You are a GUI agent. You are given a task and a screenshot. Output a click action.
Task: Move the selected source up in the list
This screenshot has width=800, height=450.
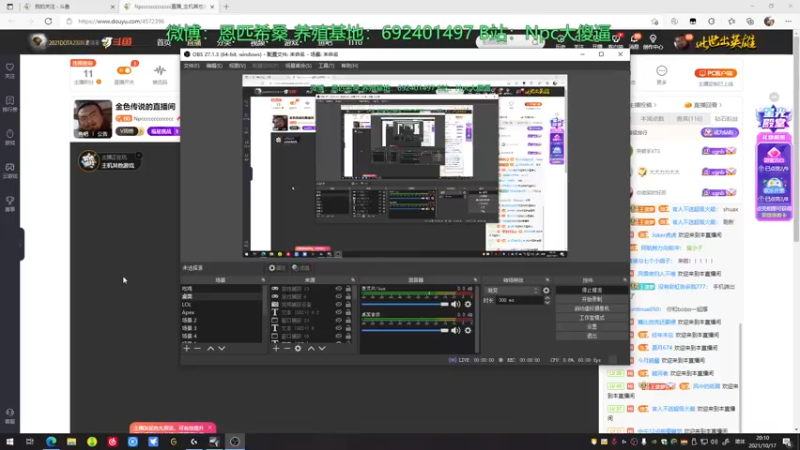point(311,348)
